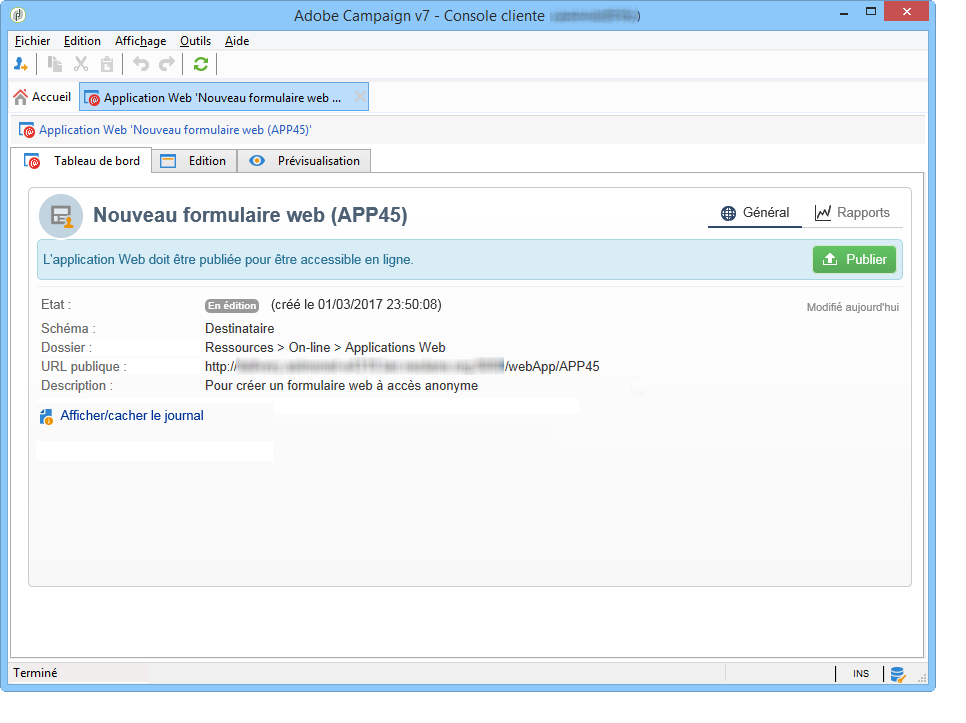Click the description 'Pour créer un formulaire web'
The width and height of the screenshot is (966, 723).
click(x=341, y=386)
